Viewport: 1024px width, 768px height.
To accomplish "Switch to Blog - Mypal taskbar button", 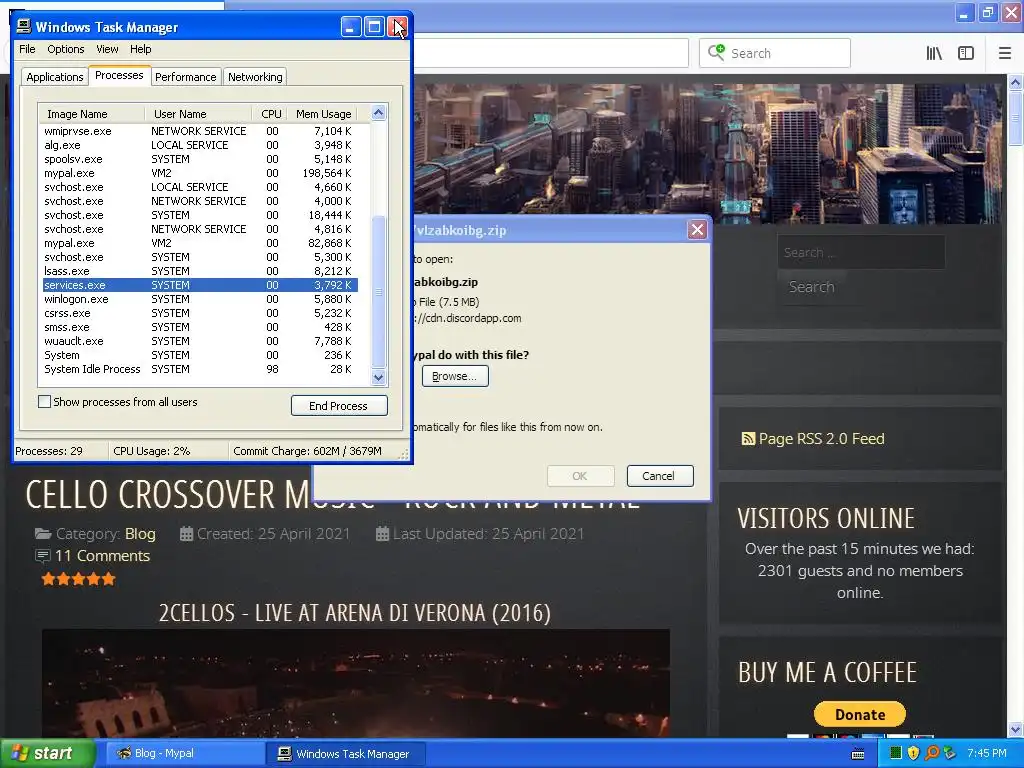I will [x=185, y=753].
